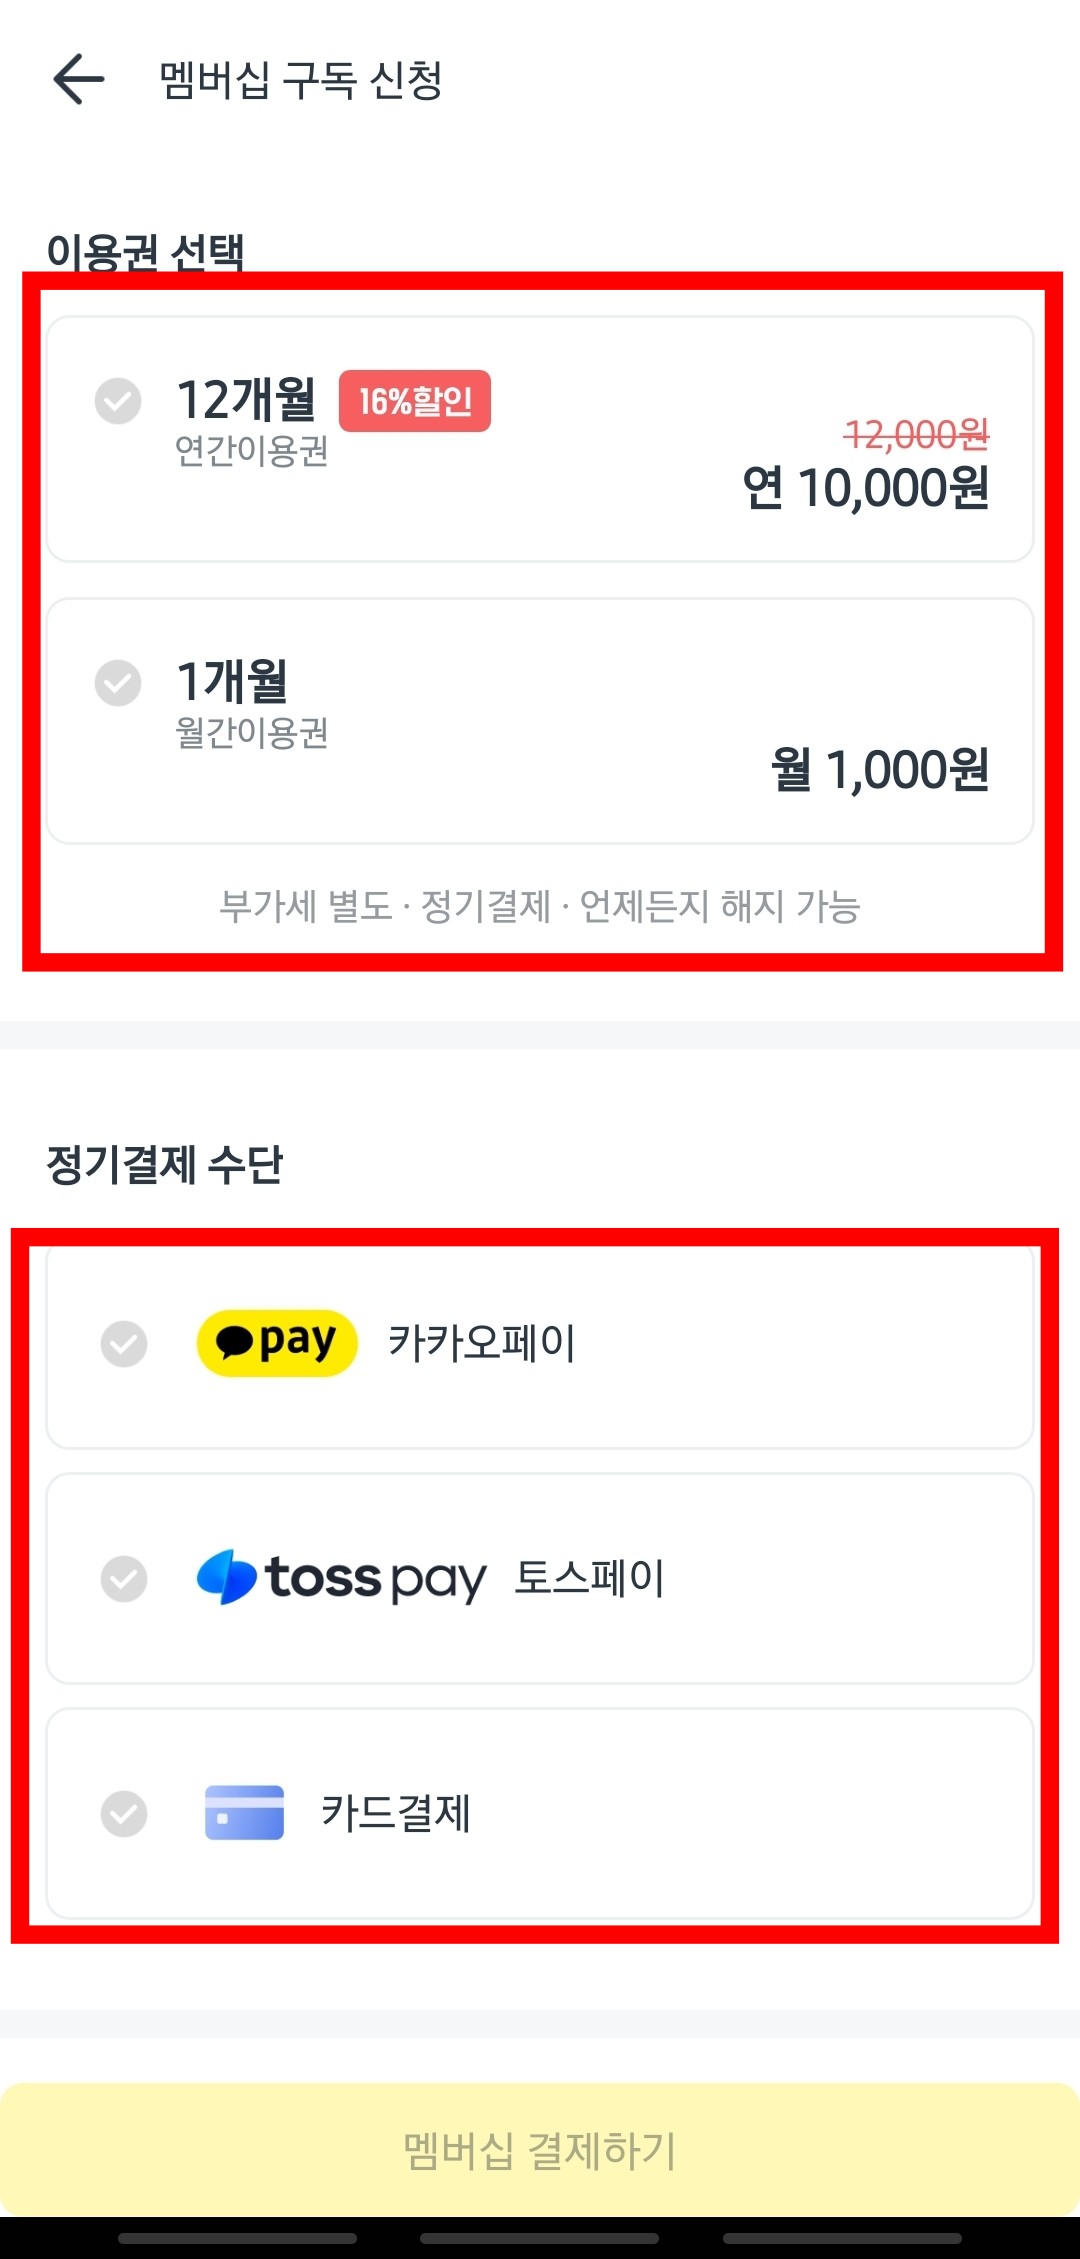Tap the gray check icon on 12개월 plan
Image resolution: width=1080 pixels, height=2259 pixels.
(x=117, y=400)
